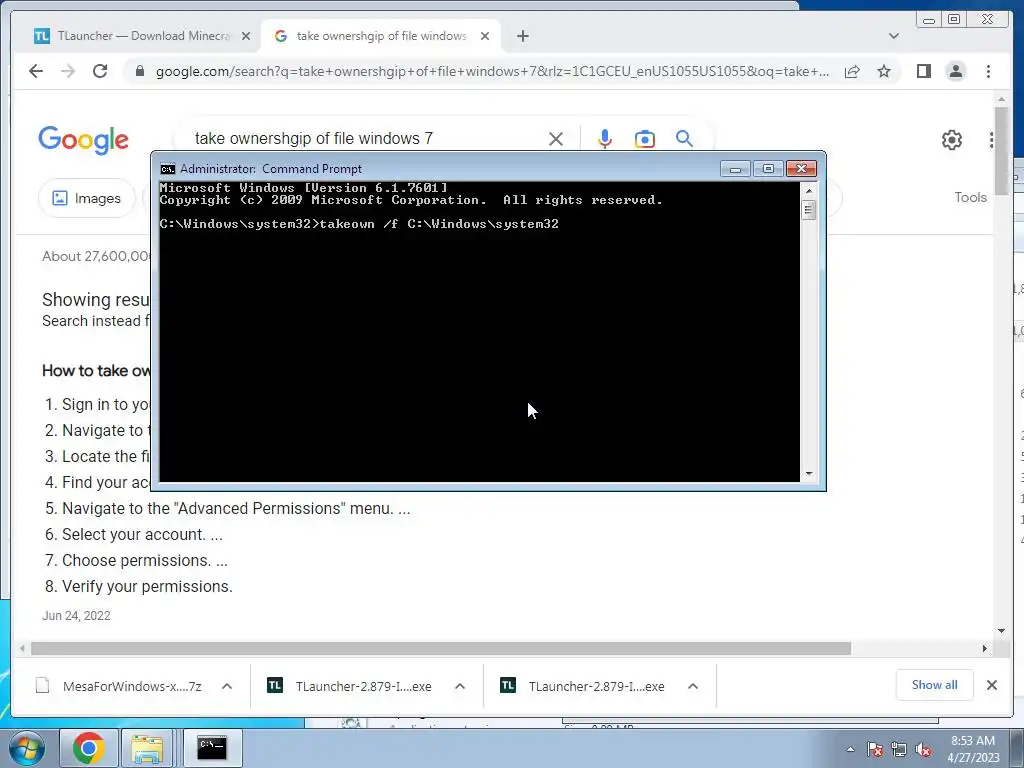Click the forward navigation arrow

pyautogui.click(x=68, y=71)
